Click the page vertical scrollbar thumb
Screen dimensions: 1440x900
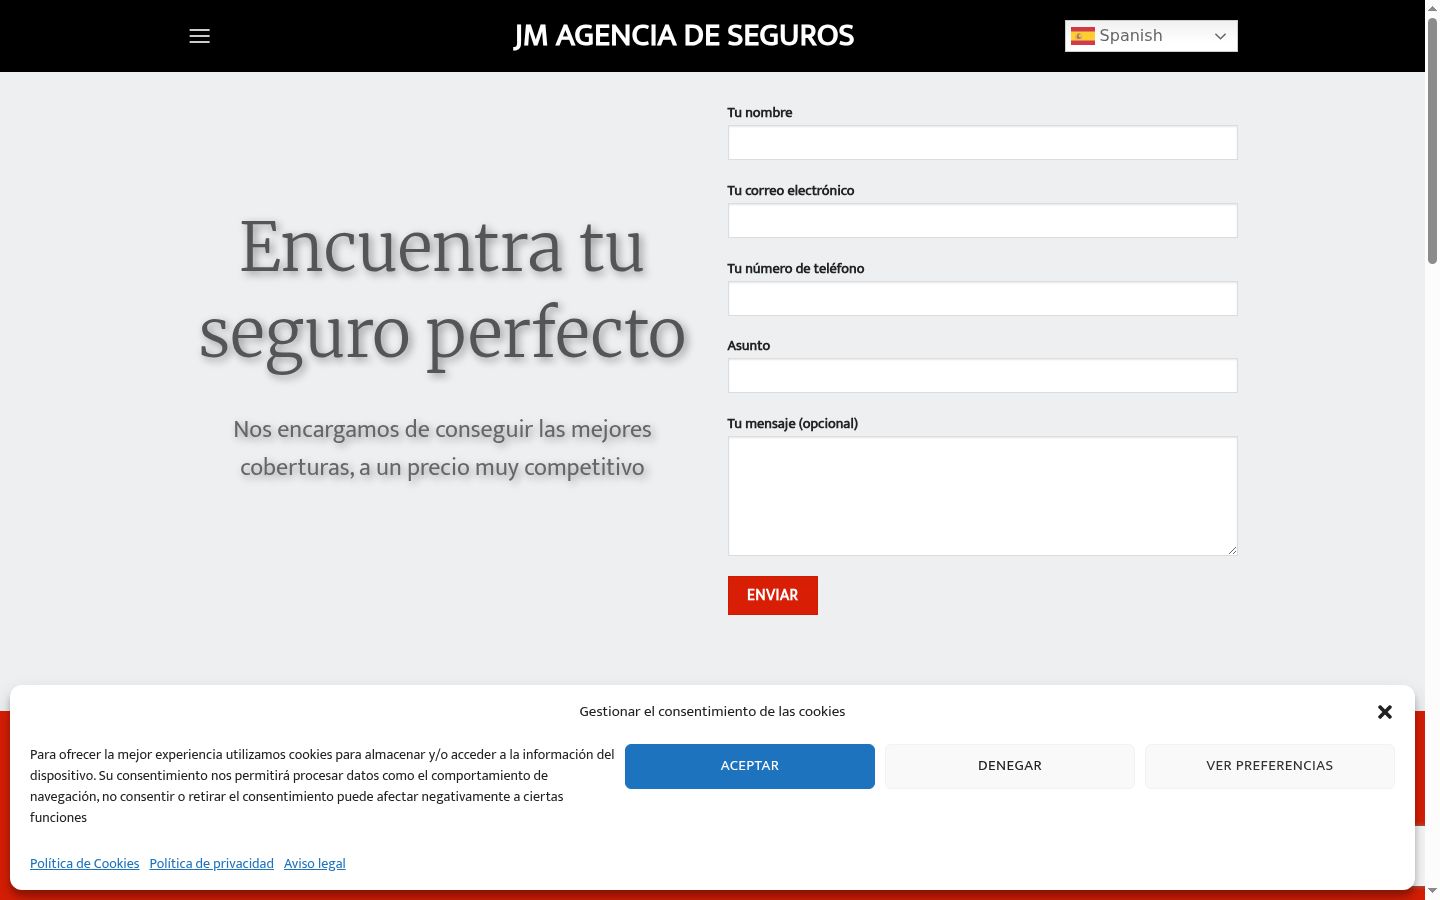pos(1432,140)
